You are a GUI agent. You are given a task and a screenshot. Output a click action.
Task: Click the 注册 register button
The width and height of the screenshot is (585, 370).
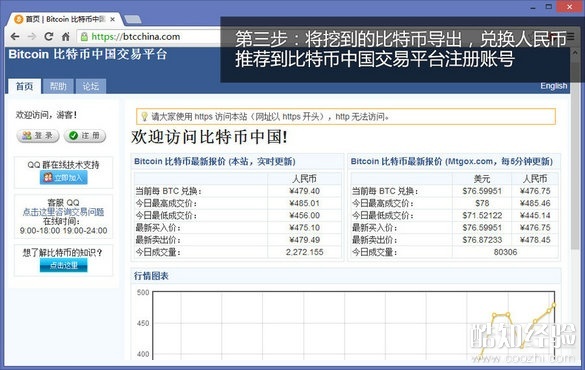pos(85,136)
